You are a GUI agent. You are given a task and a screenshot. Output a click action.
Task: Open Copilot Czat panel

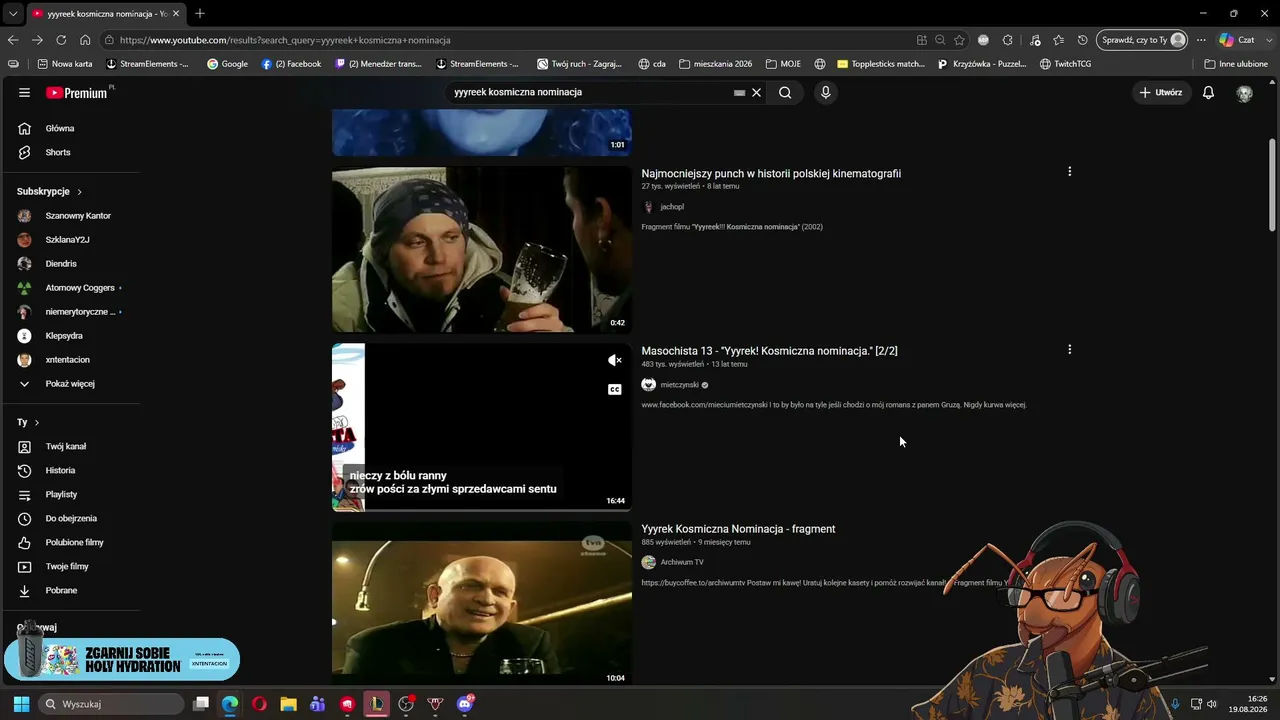(x=1236, y=40)
